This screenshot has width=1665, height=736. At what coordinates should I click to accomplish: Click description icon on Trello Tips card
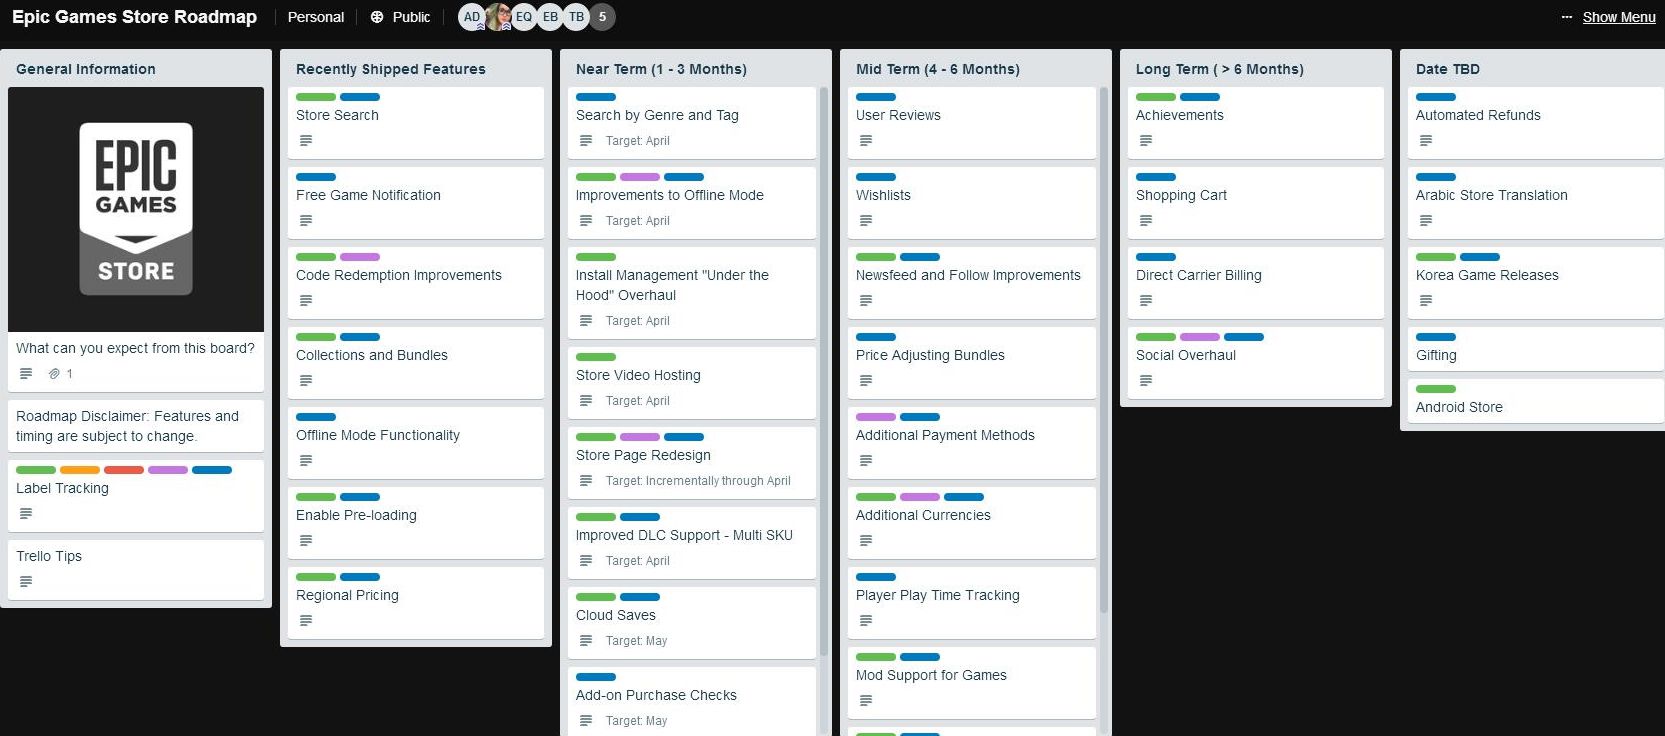click(x=26, y=582)
